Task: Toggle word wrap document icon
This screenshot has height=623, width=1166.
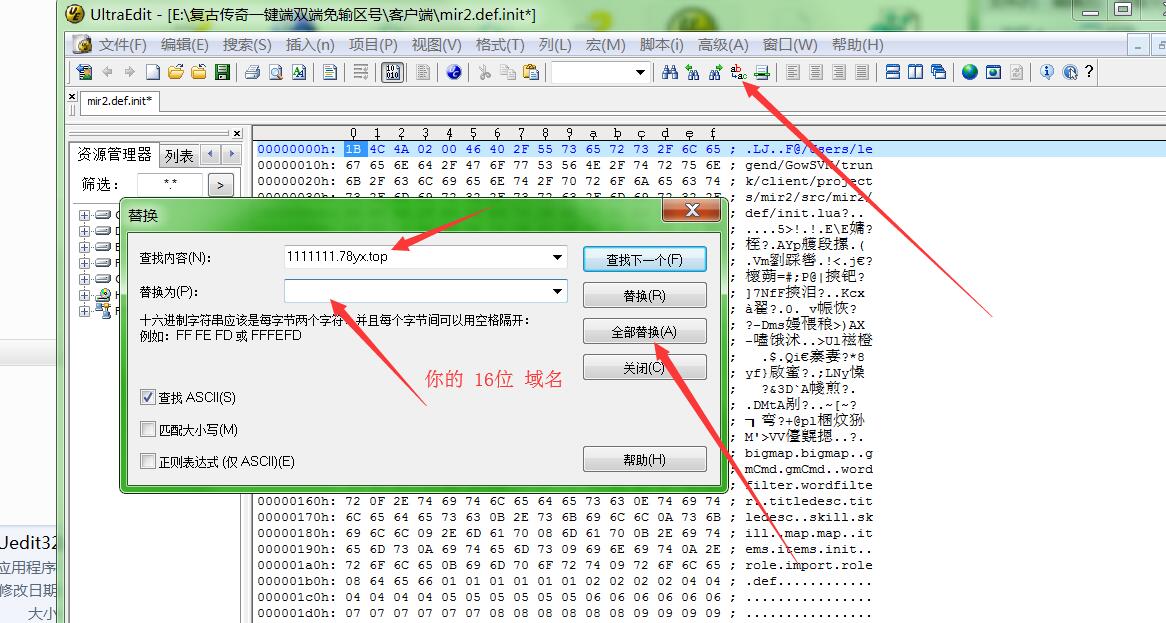Action: tap(361, 72)
